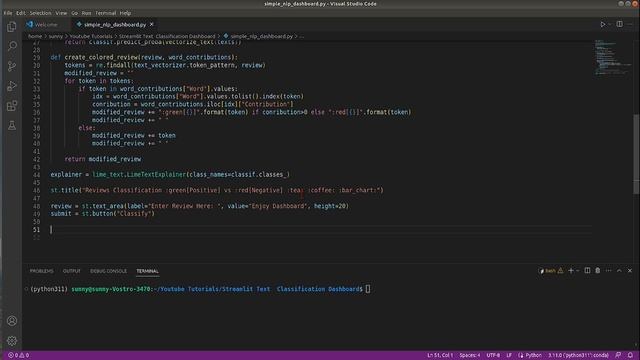This screenshot has width=640, height=360.
Task: Change end of line sequence LF
Action: tap(509, 355)
